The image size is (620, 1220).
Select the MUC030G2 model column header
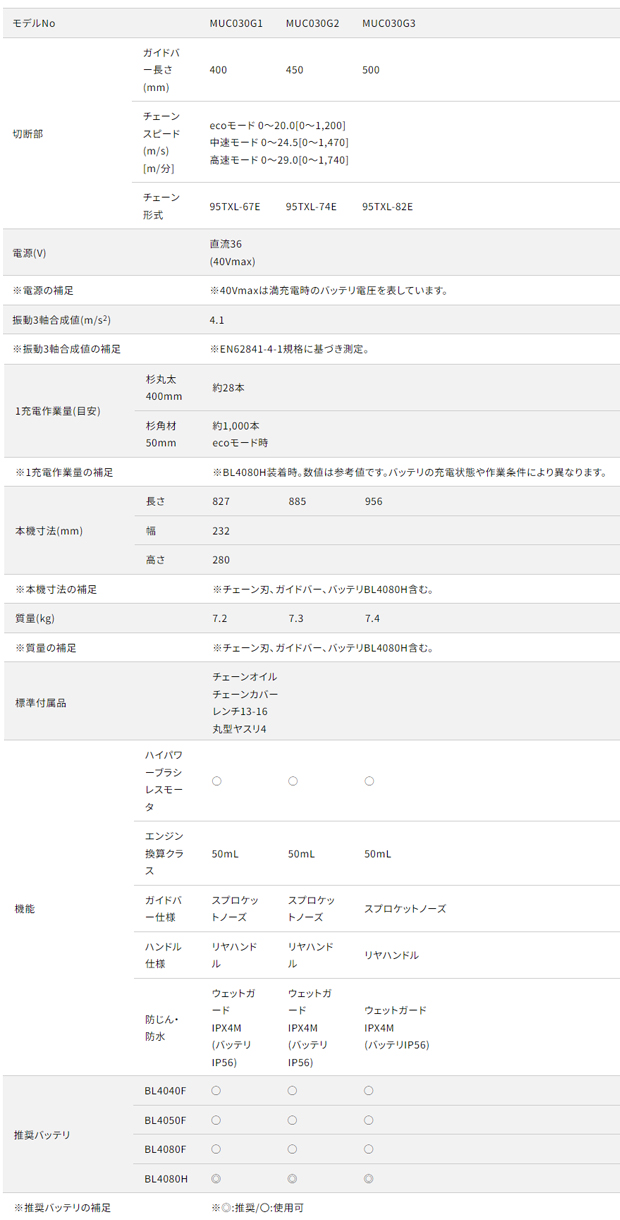312,22
